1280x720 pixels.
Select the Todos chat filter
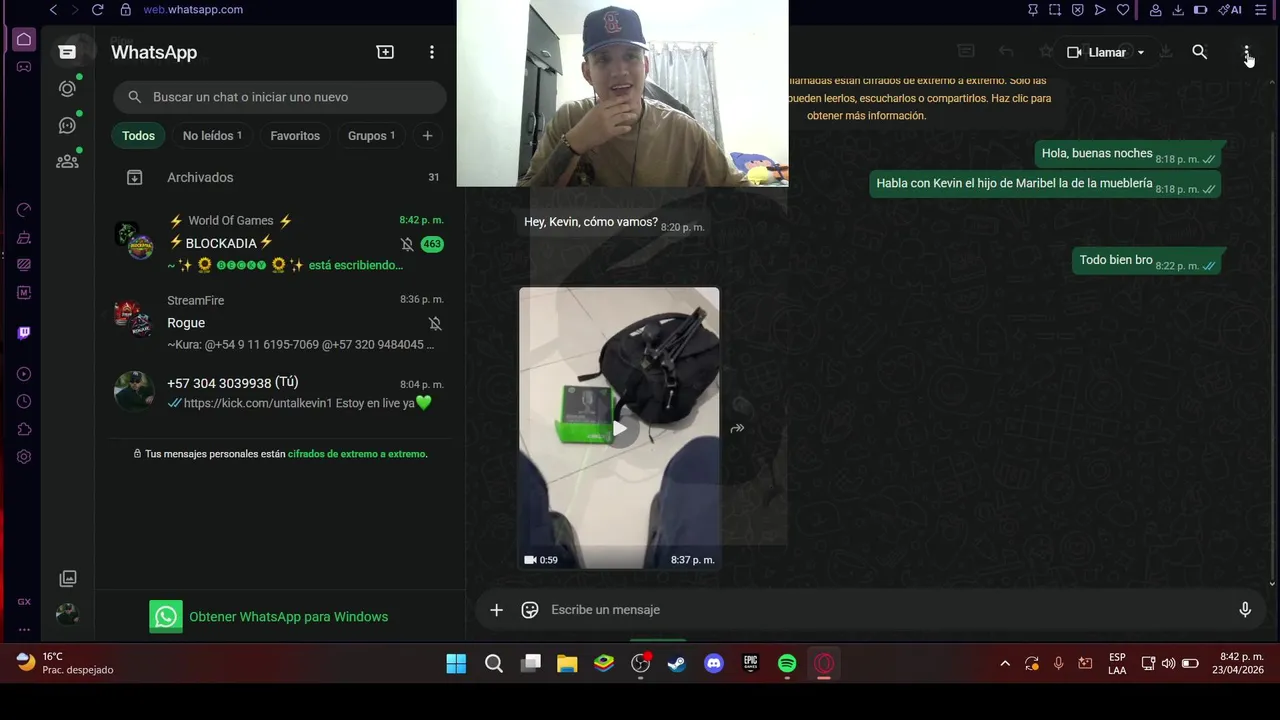click(138, 136)
